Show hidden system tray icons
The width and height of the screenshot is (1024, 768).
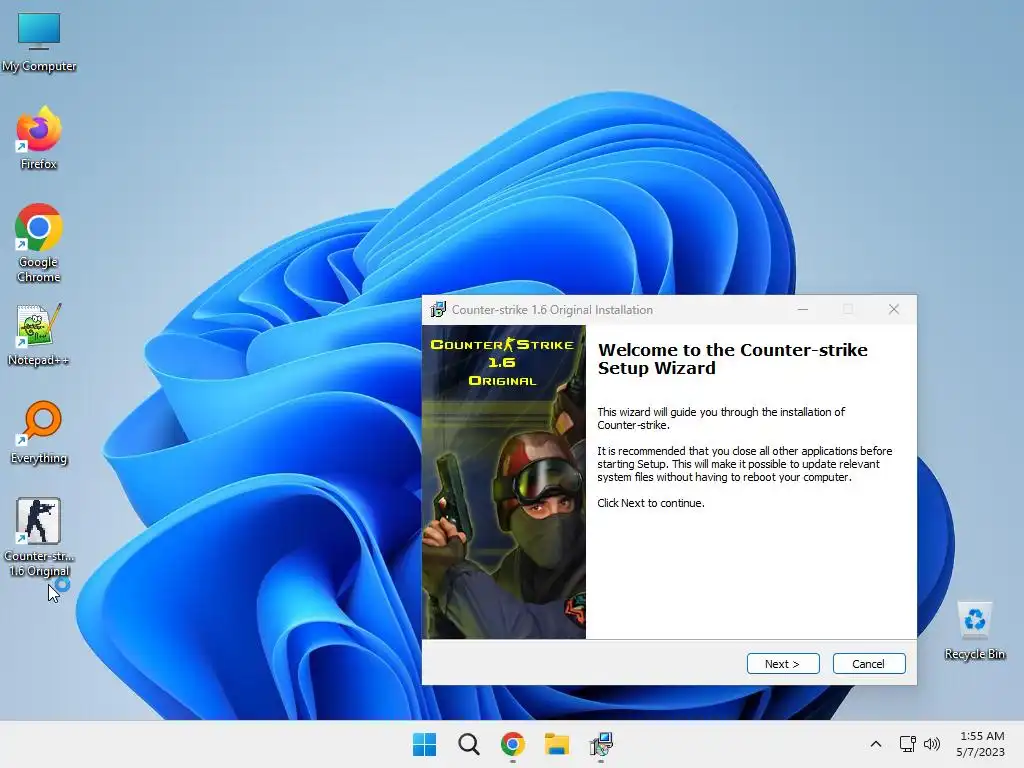coord(876,744)
